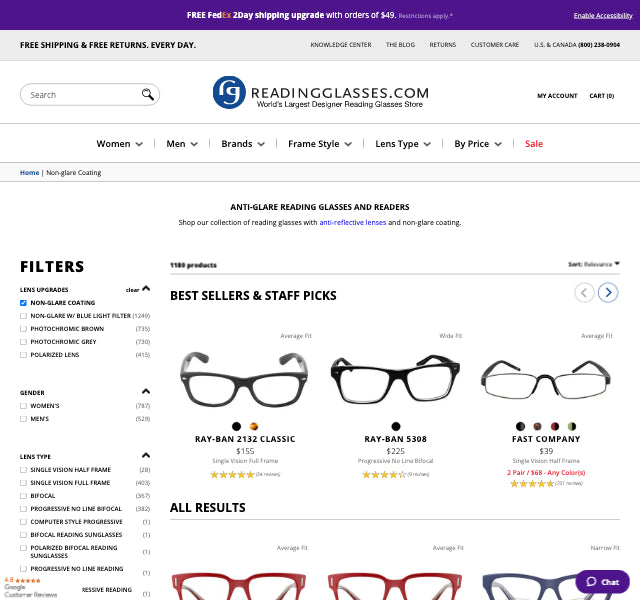
Task: Go to next best sellers slide
Action: click(x=608, y=292)
